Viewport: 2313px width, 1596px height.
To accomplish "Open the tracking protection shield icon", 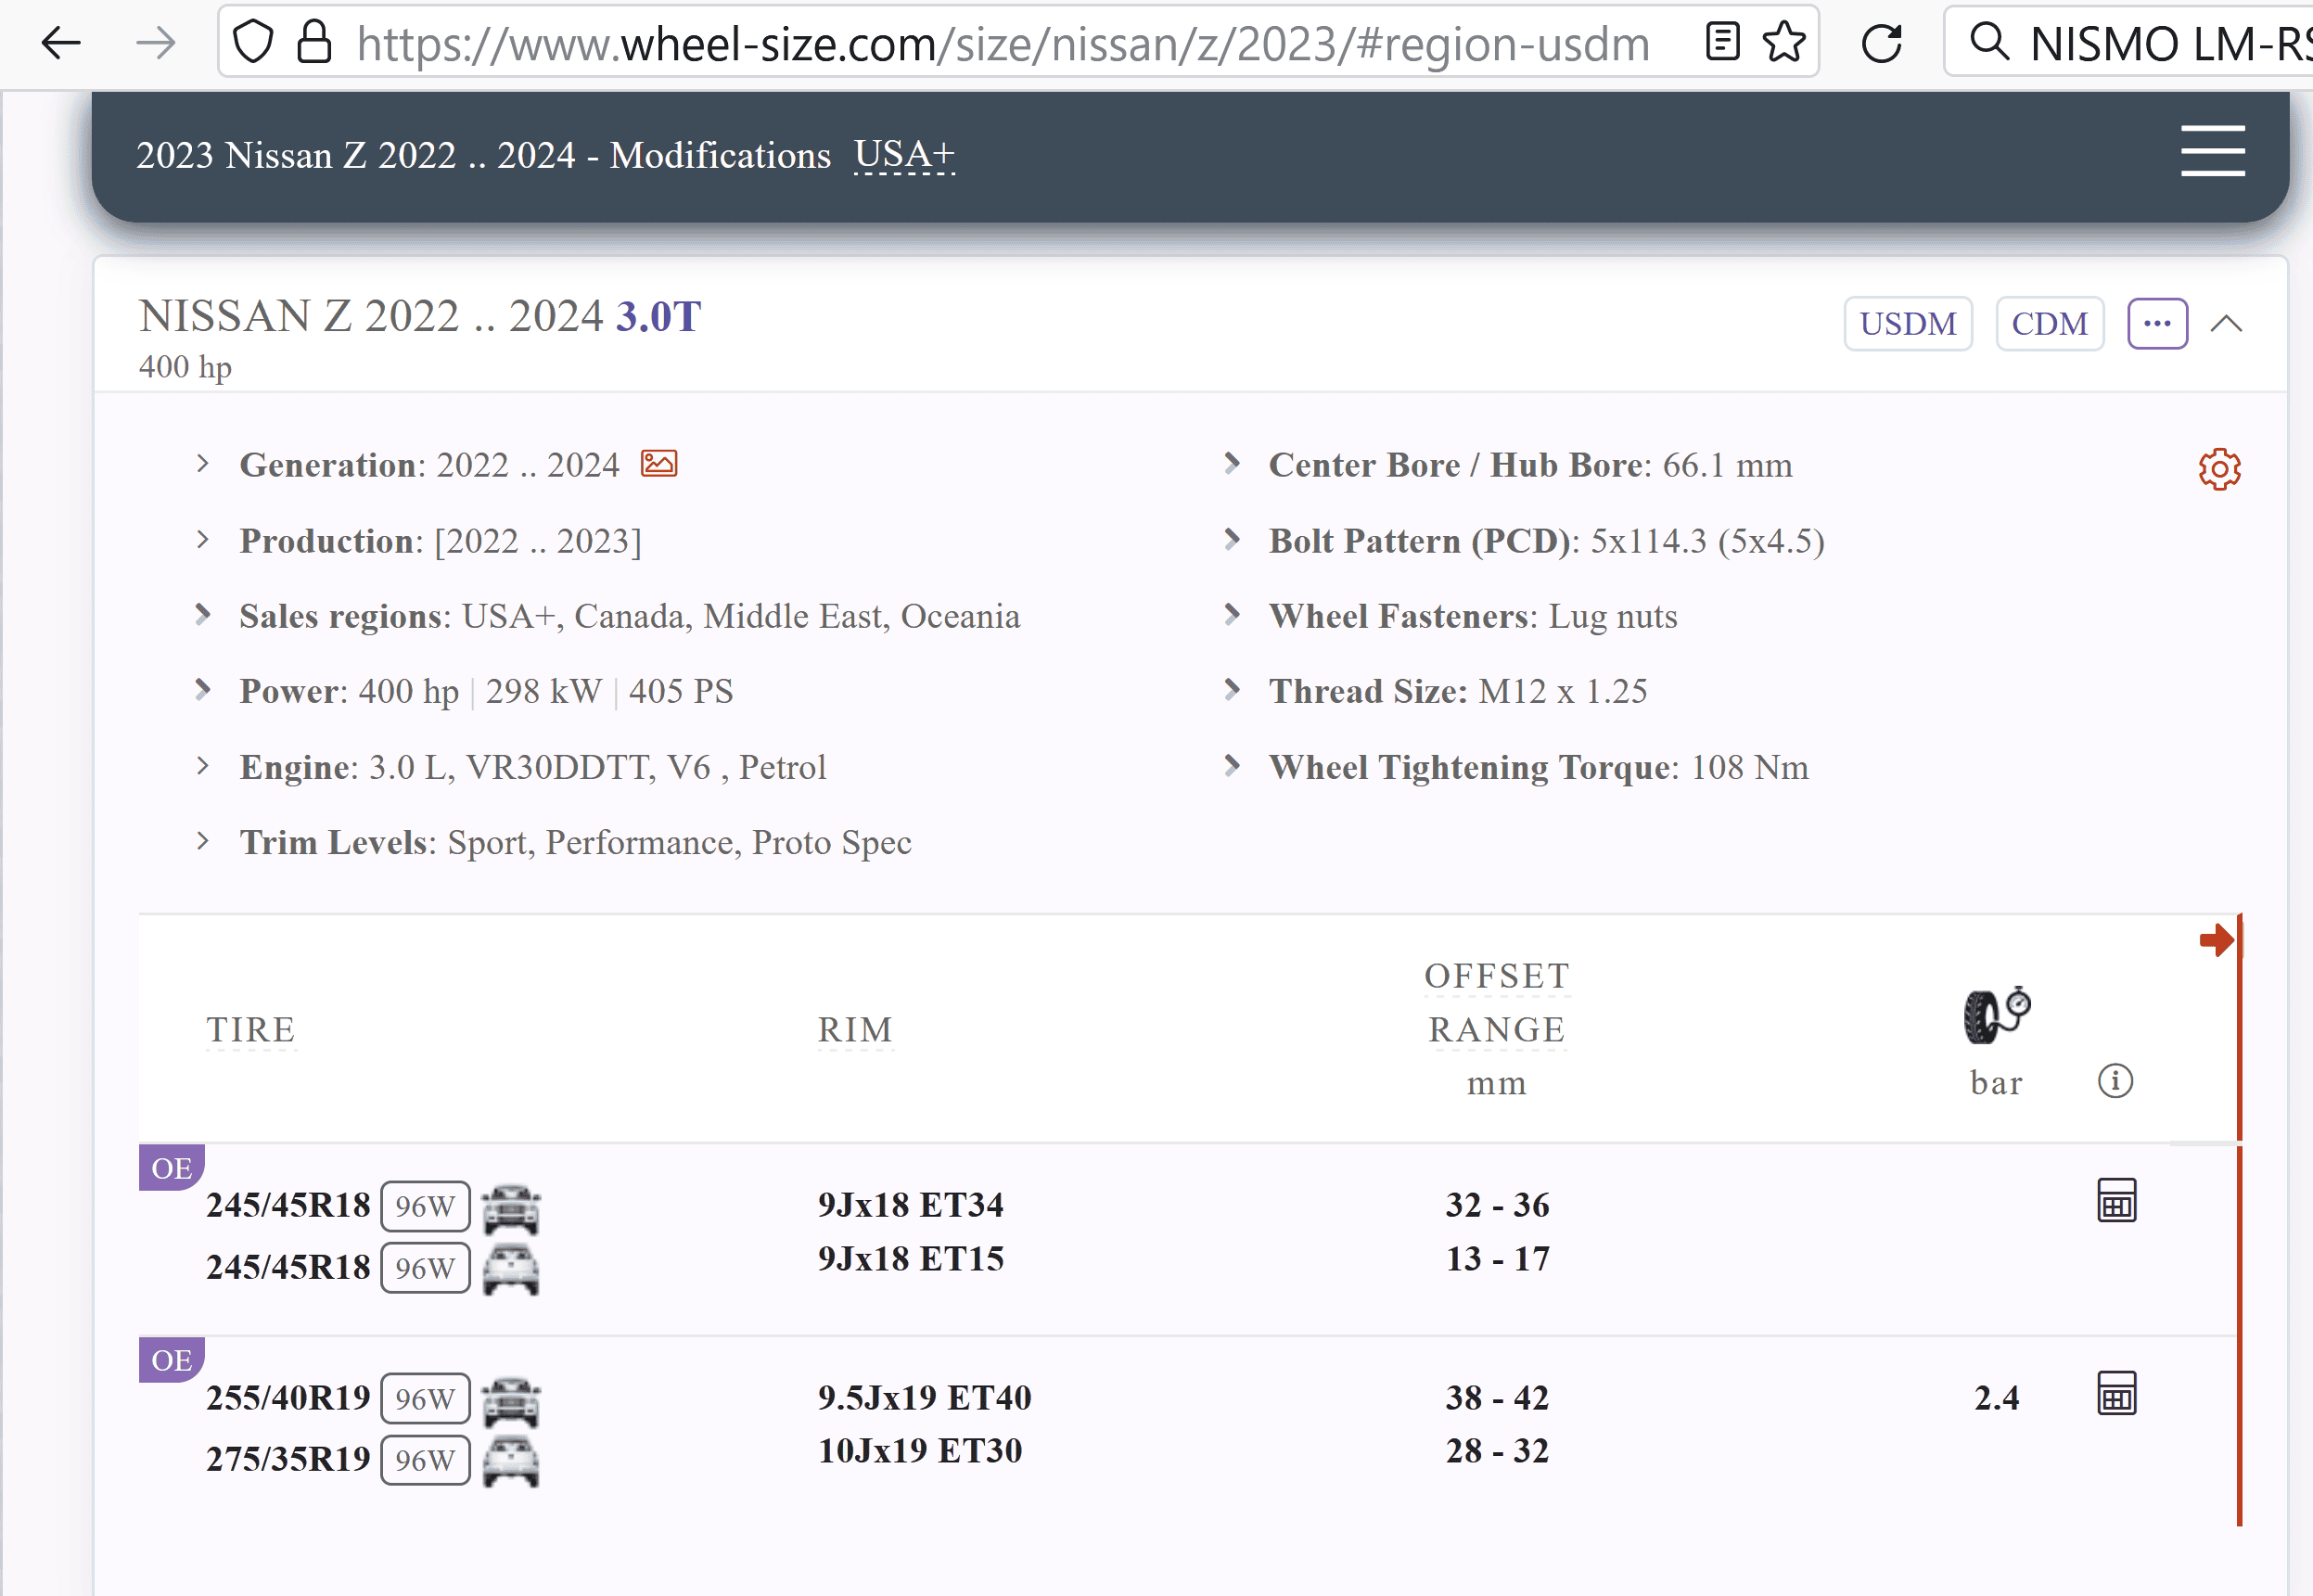I will (253, 43).
